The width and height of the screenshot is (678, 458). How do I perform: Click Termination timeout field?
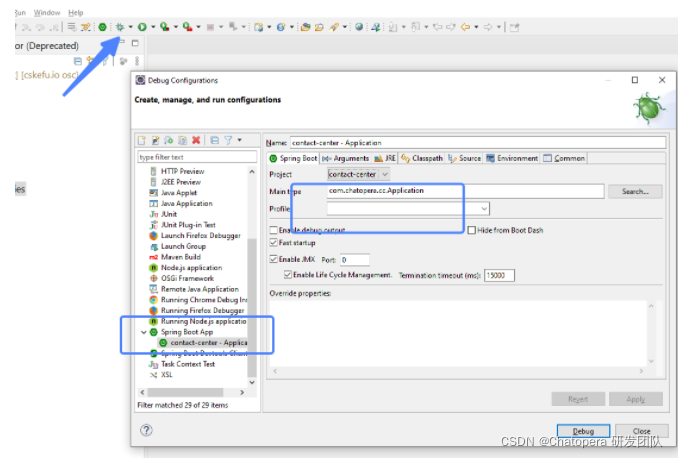(x=499, y=275)
